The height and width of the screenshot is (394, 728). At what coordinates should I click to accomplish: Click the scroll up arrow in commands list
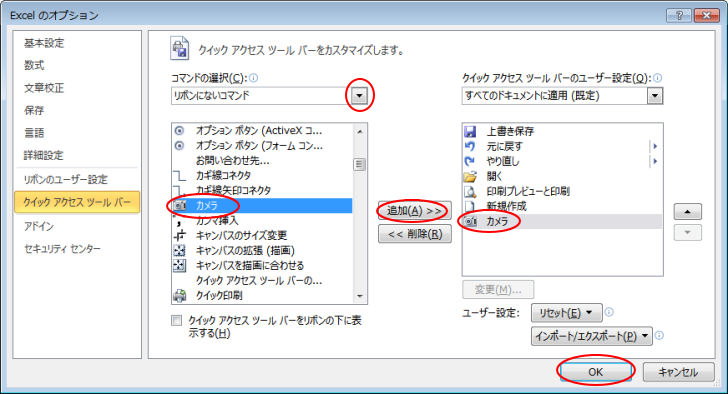(x=360, y=132)
